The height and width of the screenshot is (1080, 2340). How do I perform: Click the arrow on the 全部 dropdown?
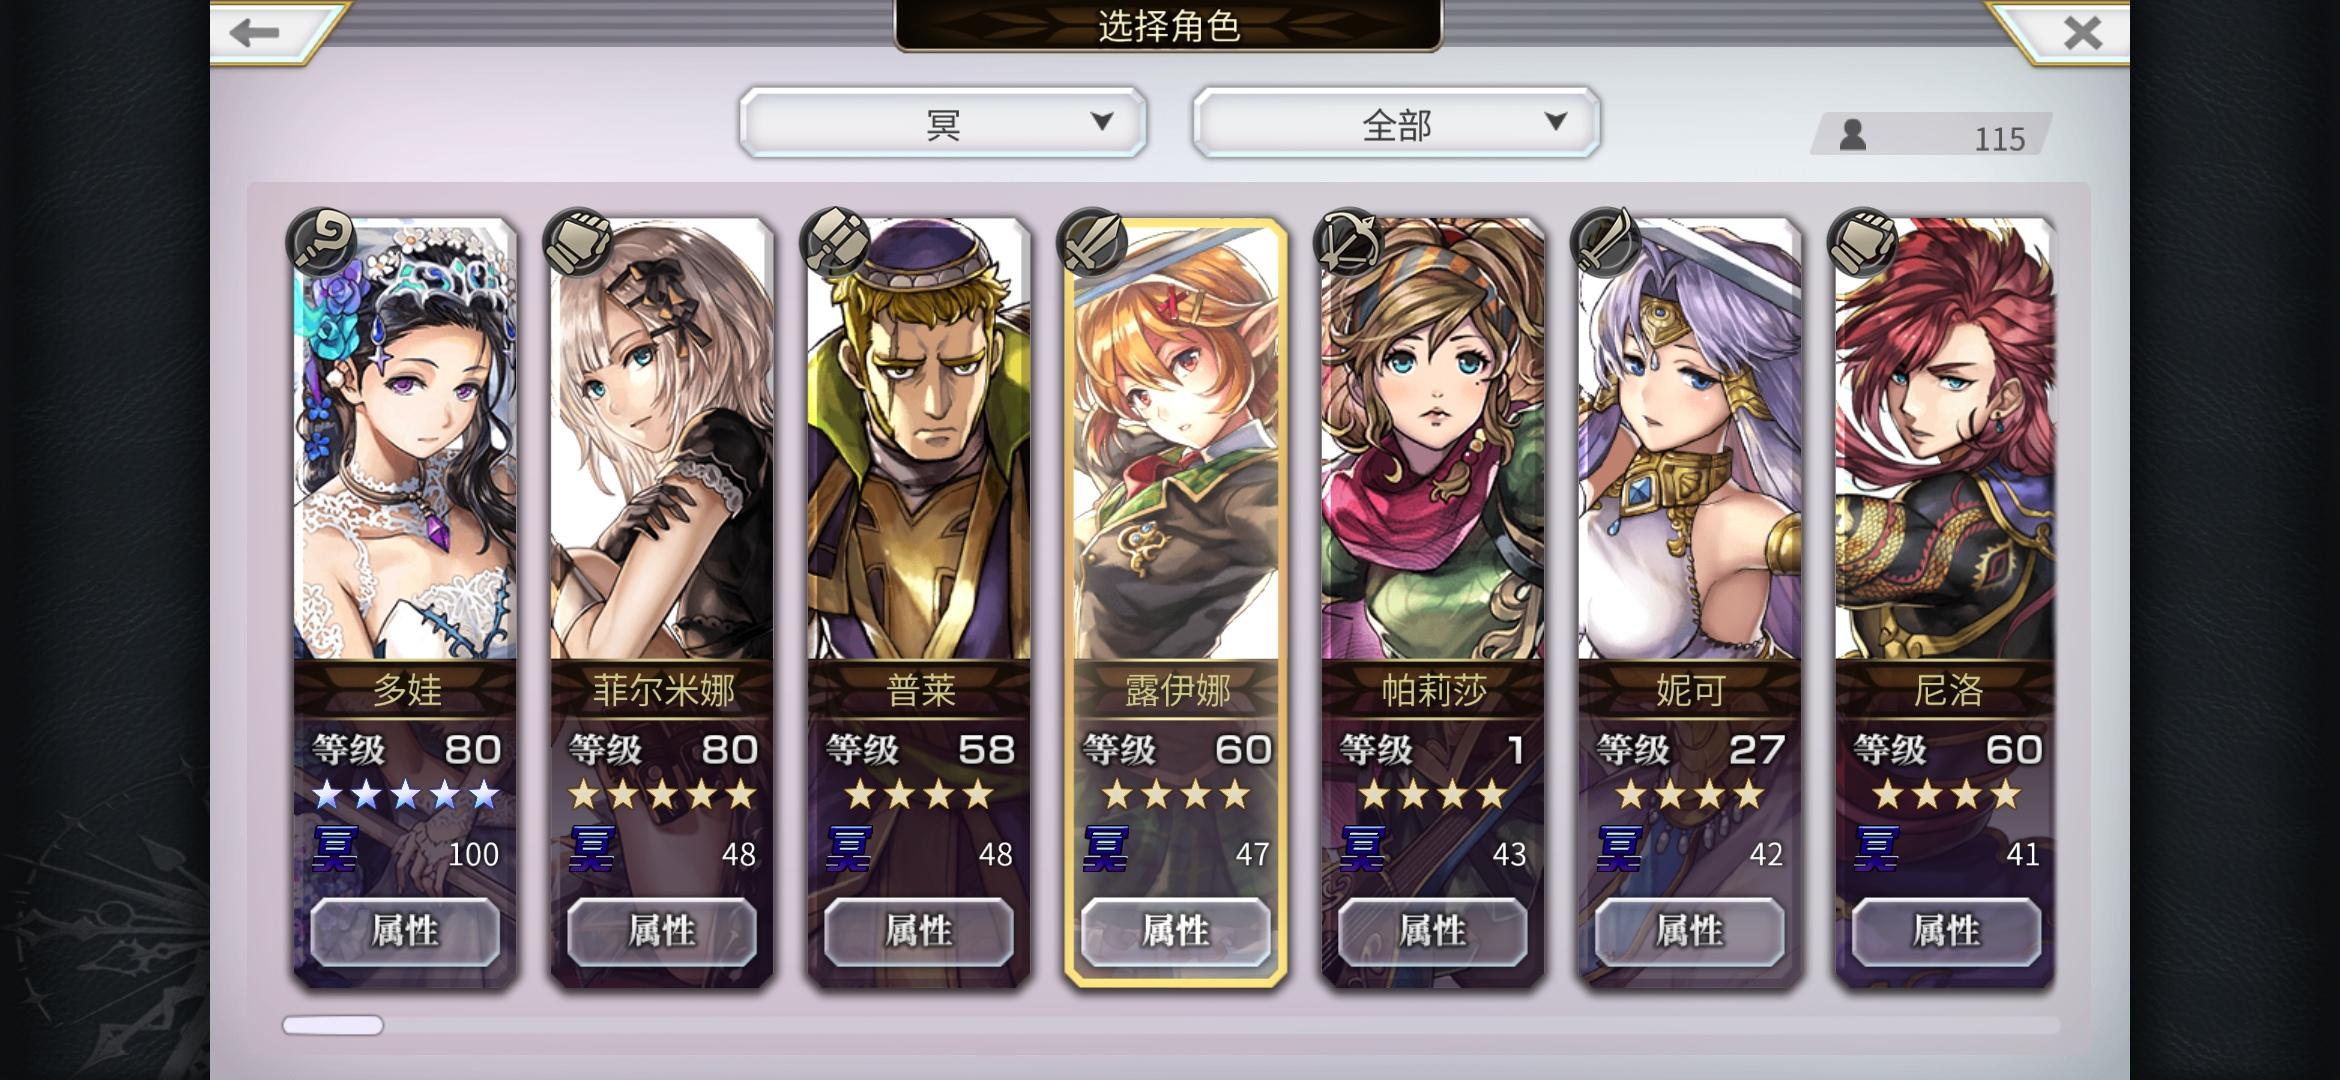1555,122
